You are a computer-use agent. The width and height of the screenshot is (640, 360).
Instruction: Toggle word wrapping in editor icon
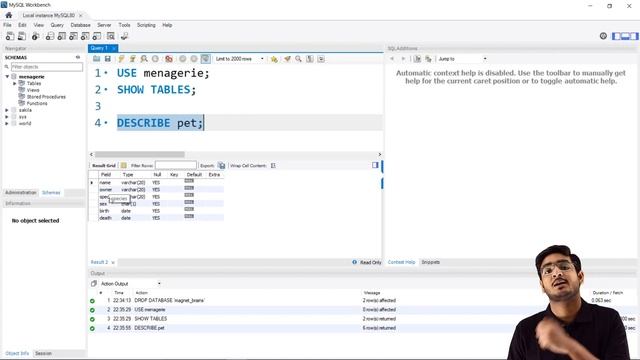click(321, 59)
